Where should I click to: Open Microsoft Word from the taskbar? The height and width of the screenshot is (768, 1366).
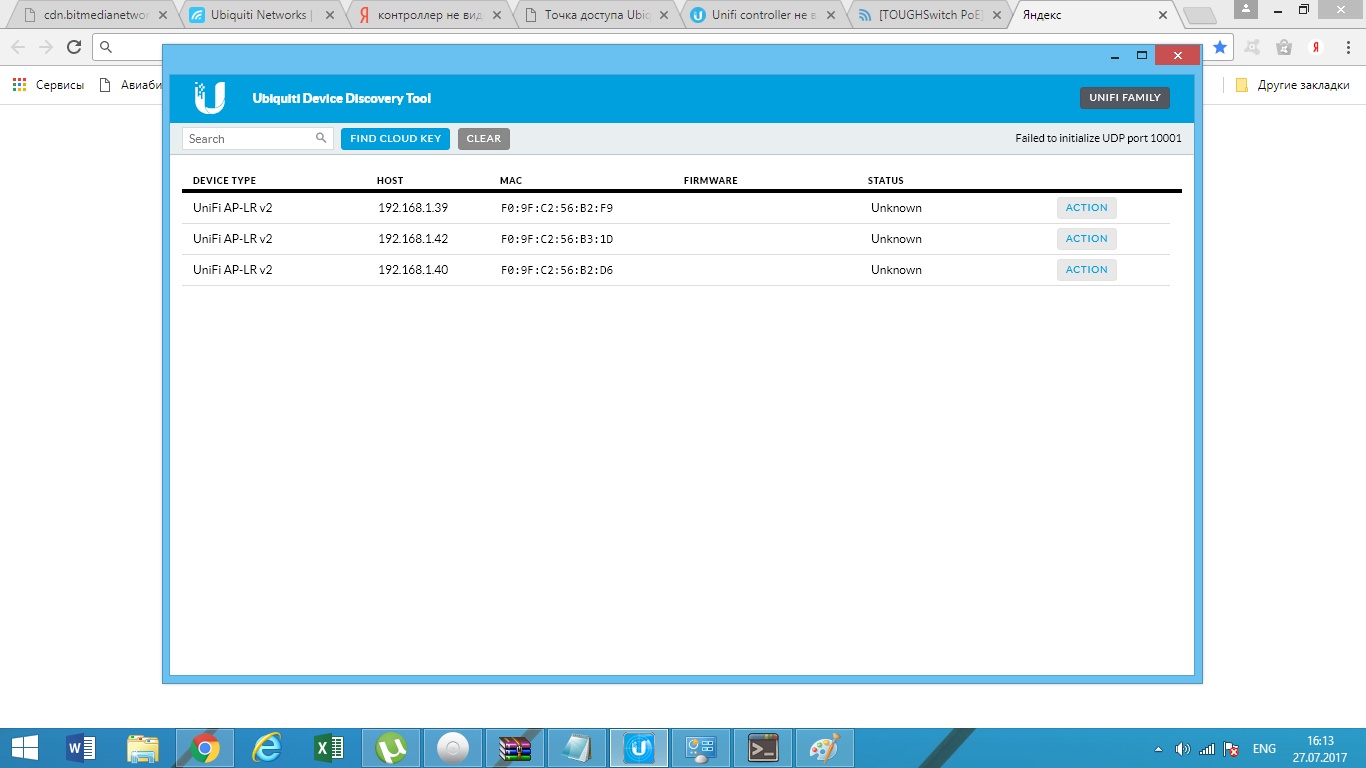click(81, 748)
